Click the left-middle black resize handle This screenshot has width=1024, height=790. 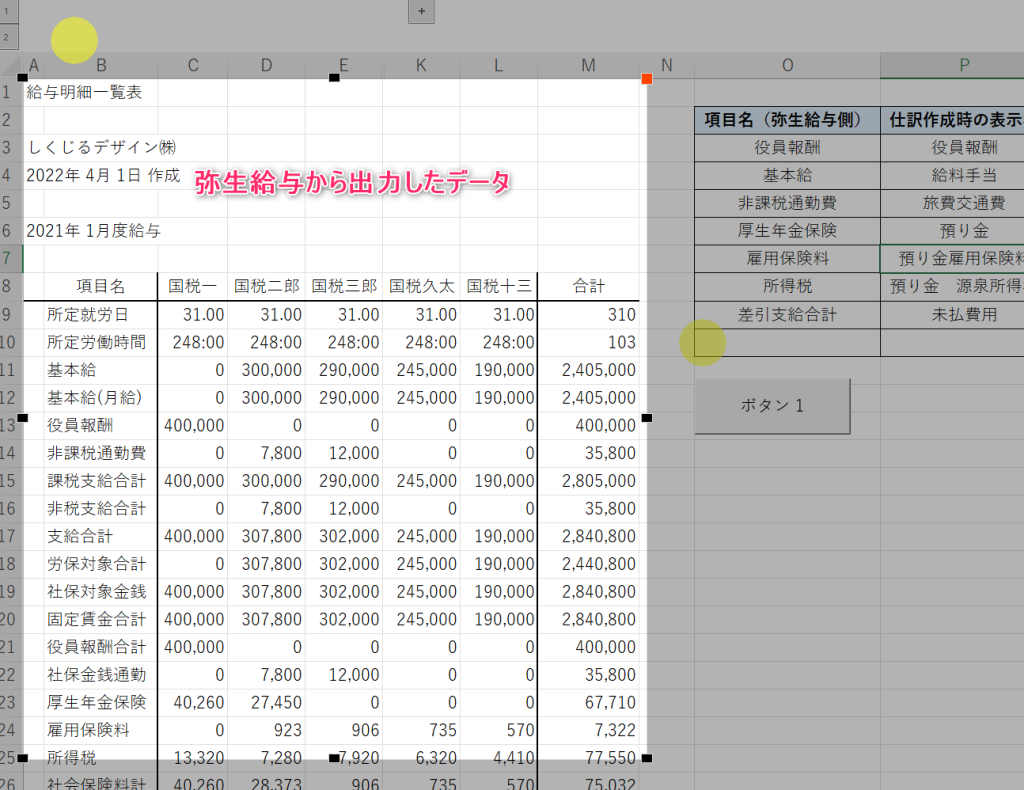pyautogui.click(x=22, y=417)
